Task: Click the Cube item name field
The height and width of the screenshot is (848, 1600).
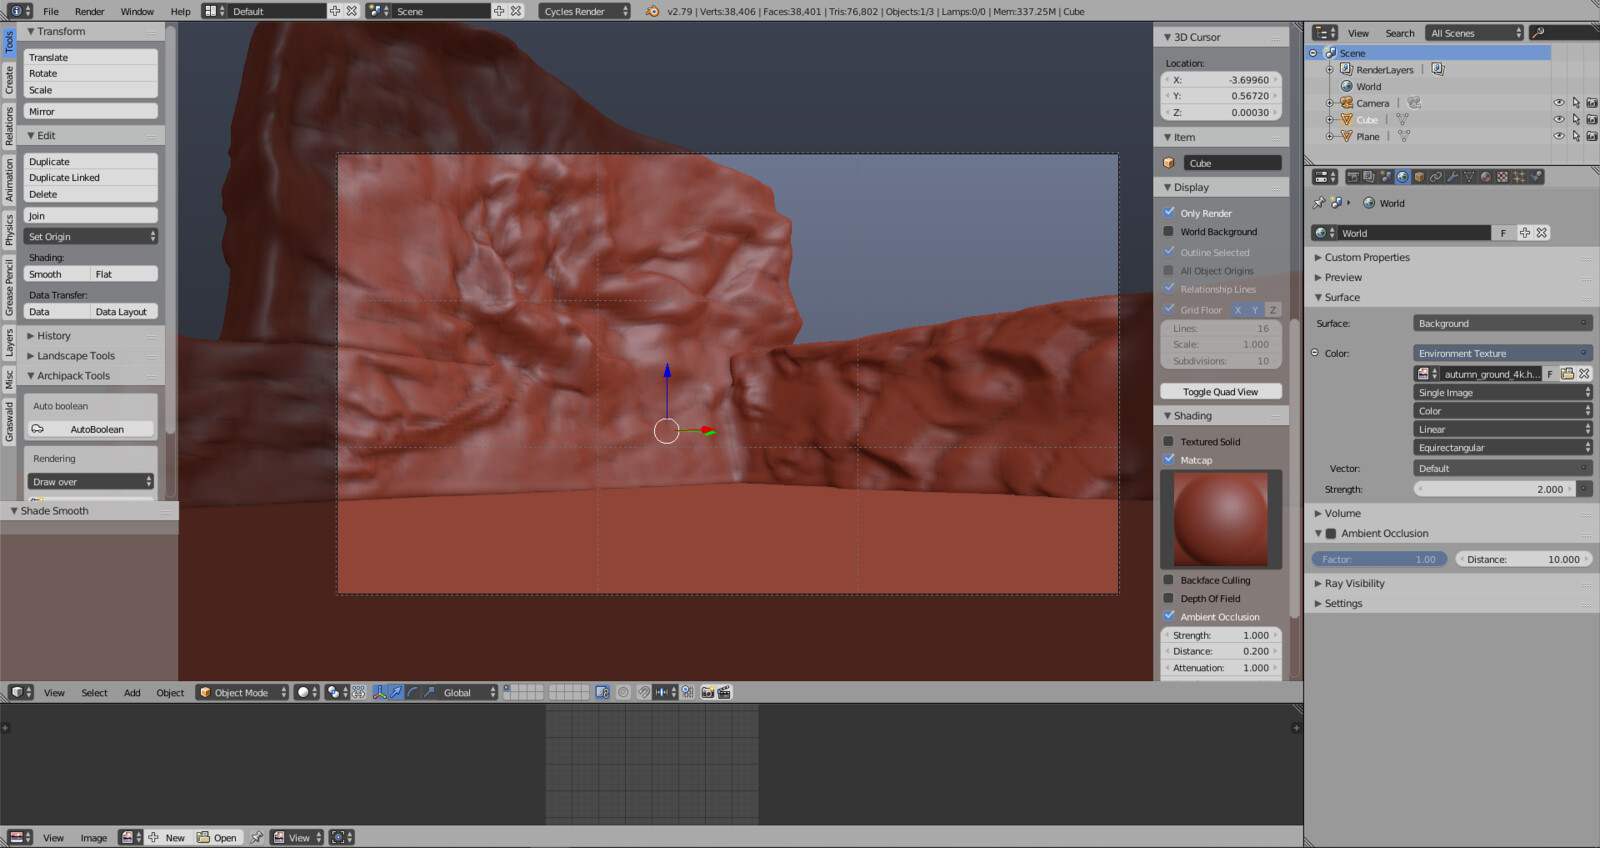Action: pos(1233,163)
